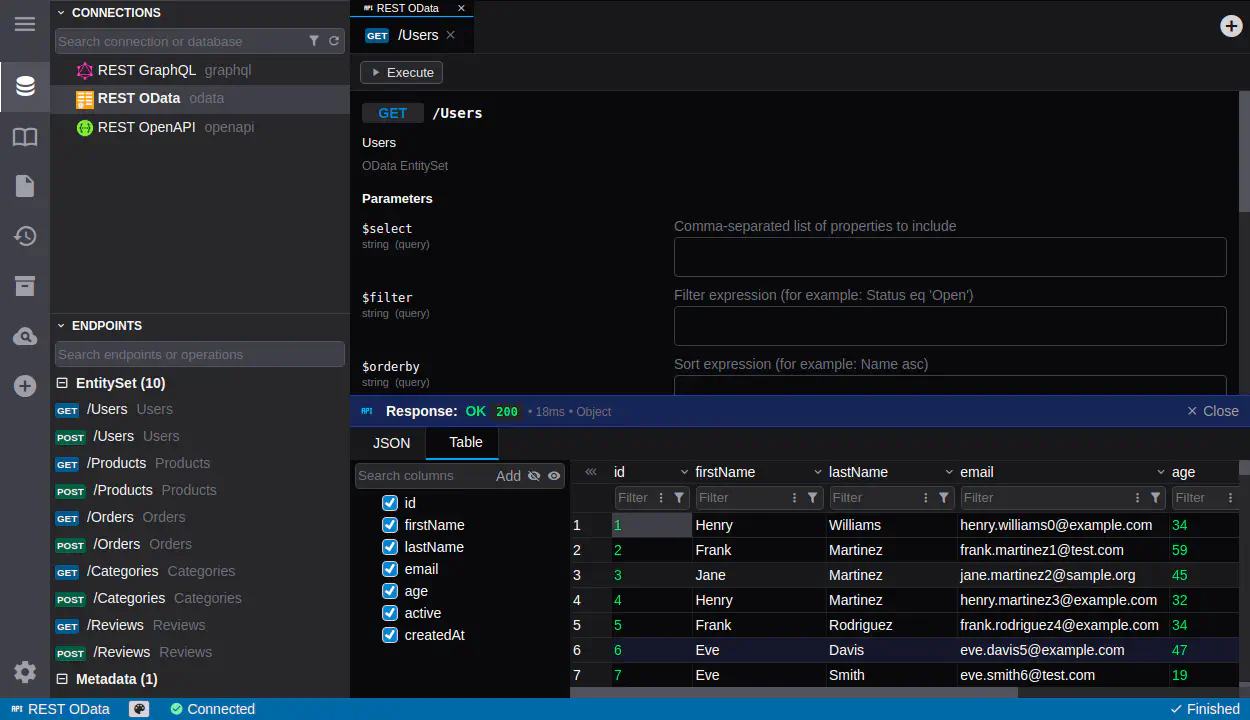Screen dimensions: 1250x720
Task: Close the response panel
Action: pyautogui.click(x=1212, y=411)
